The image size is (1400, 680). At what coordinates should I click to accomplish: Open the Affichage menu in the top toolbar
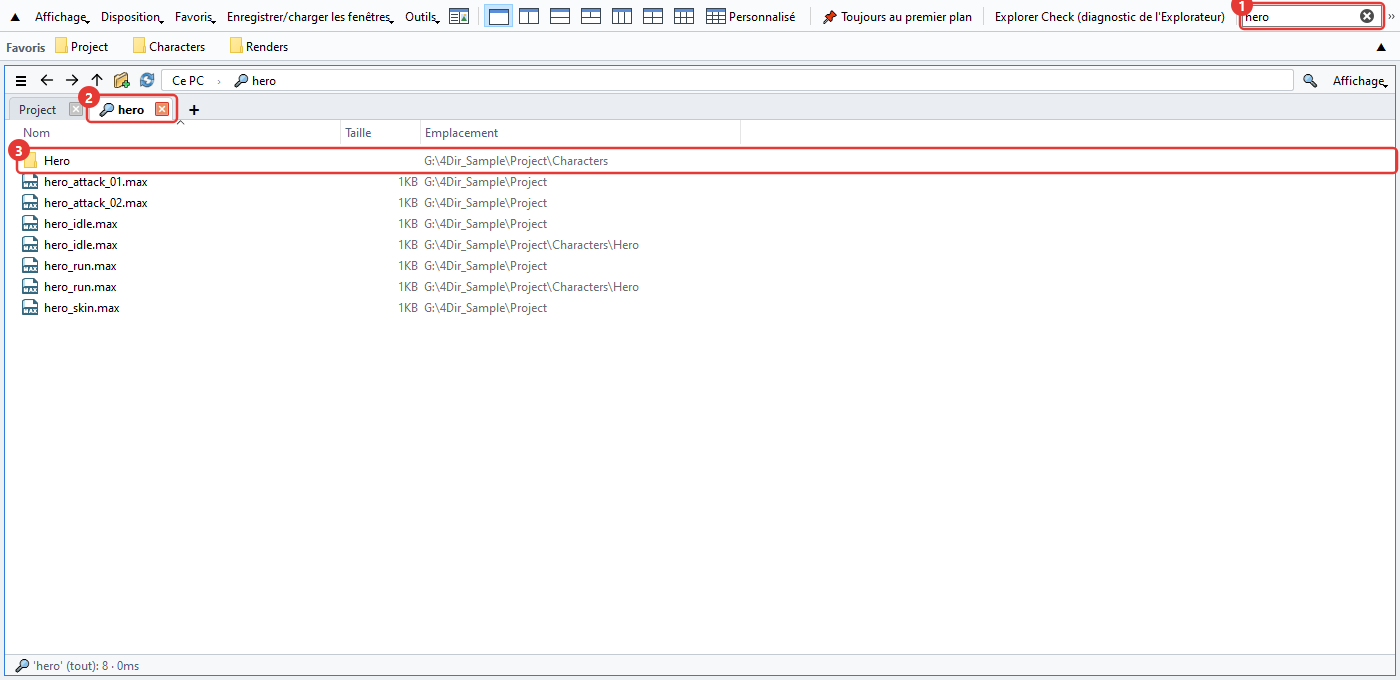pyautogui.click(x=62, y=17)
